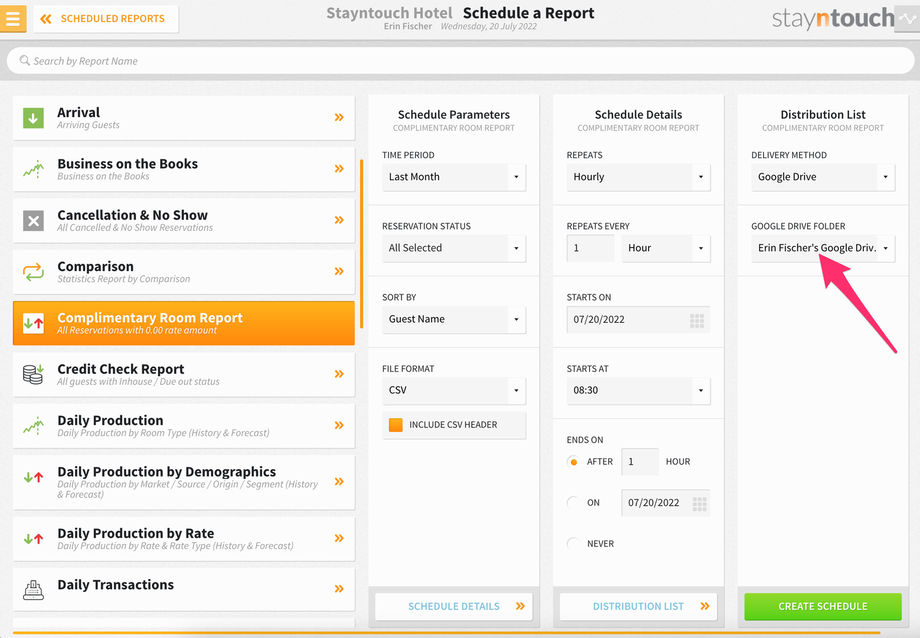The image size is (920, 638).
Task: Open the Repeats Every Hour unit dropdown
Action: point(666,248)
